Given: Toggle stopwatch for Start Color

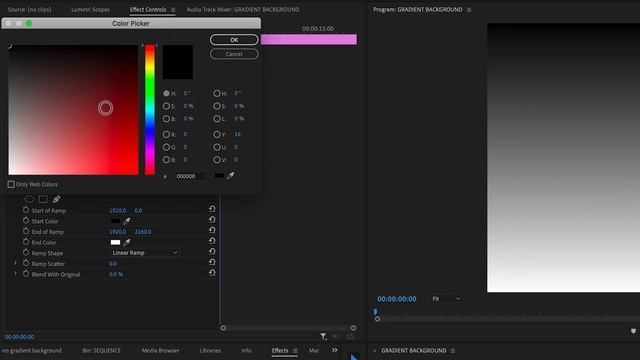Looking at the screenshot, I should (x=26, y=220).
